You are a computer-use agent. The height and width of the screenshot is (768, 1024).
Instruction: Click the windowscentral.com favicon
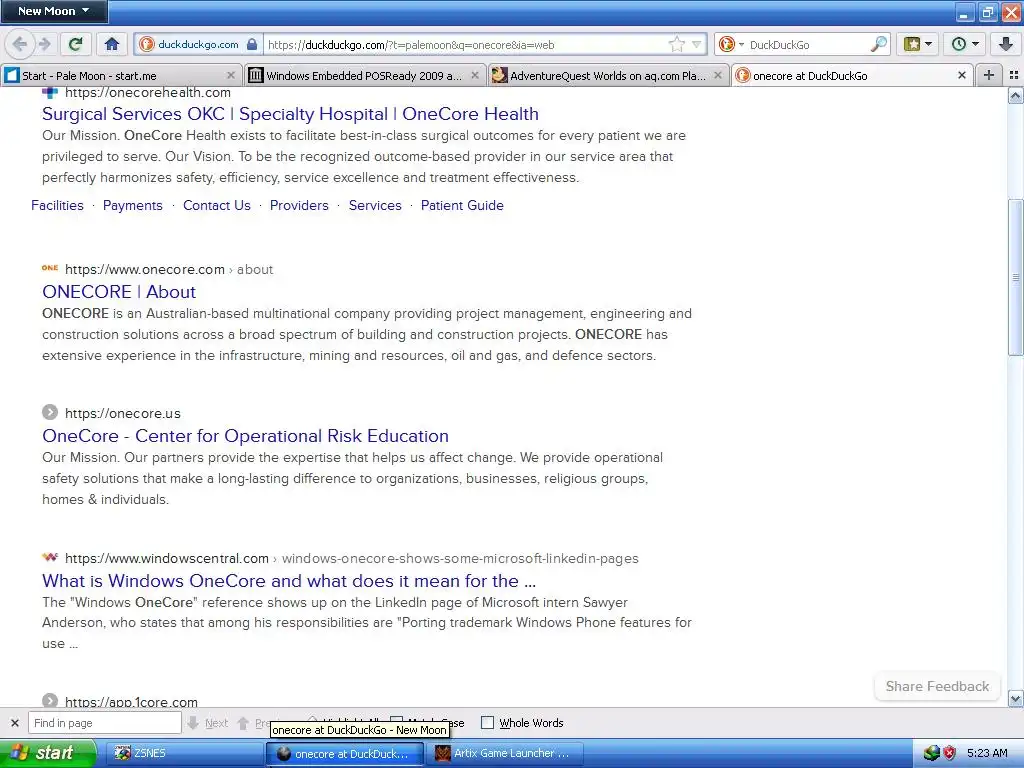pos(50,558)
